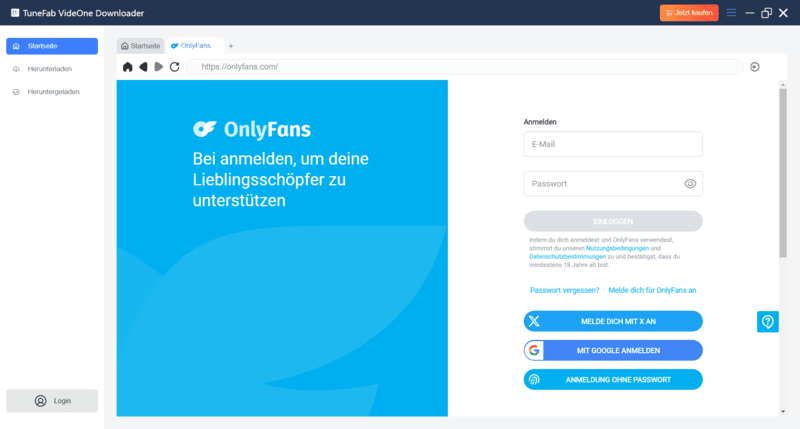Reload the page with the refresh icon
The height and width of the screenshot is (429, 800).
174,67
